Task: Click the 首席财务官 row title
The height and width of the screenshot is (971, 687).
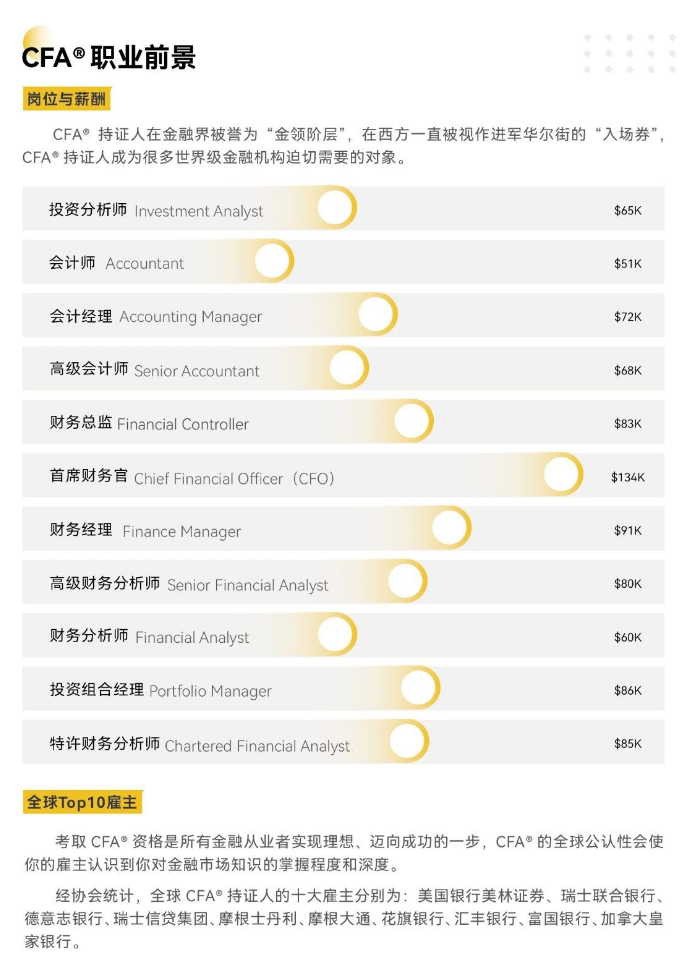Action: click(89, 476)
